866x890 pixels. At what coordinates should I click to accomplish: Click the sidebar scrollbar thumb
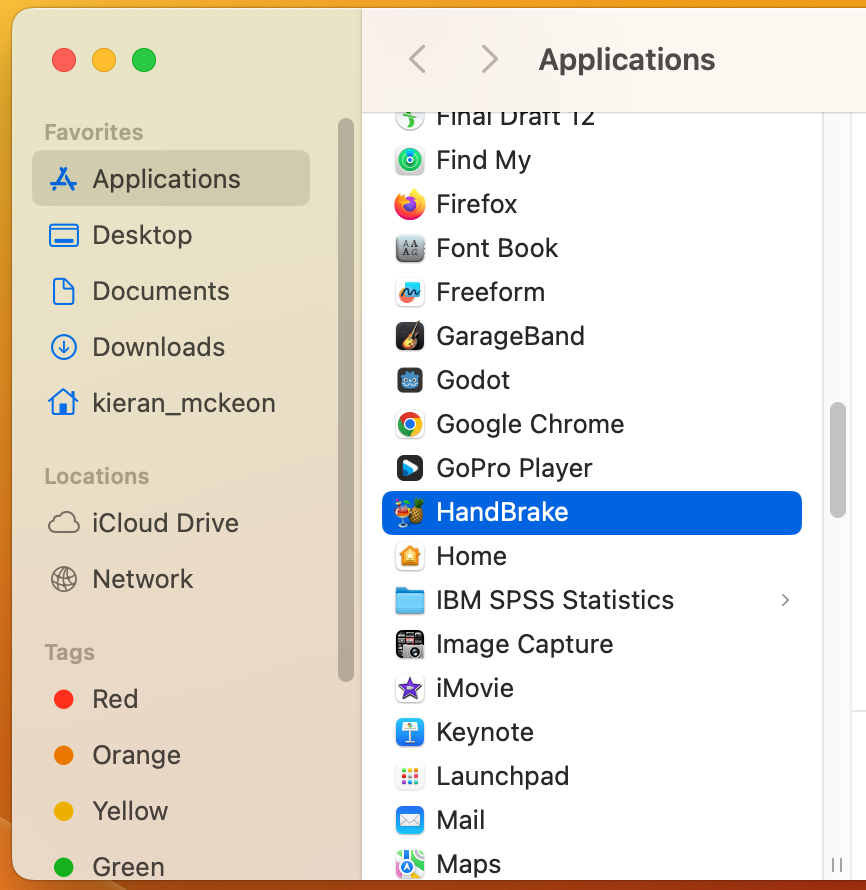(346, 400)
